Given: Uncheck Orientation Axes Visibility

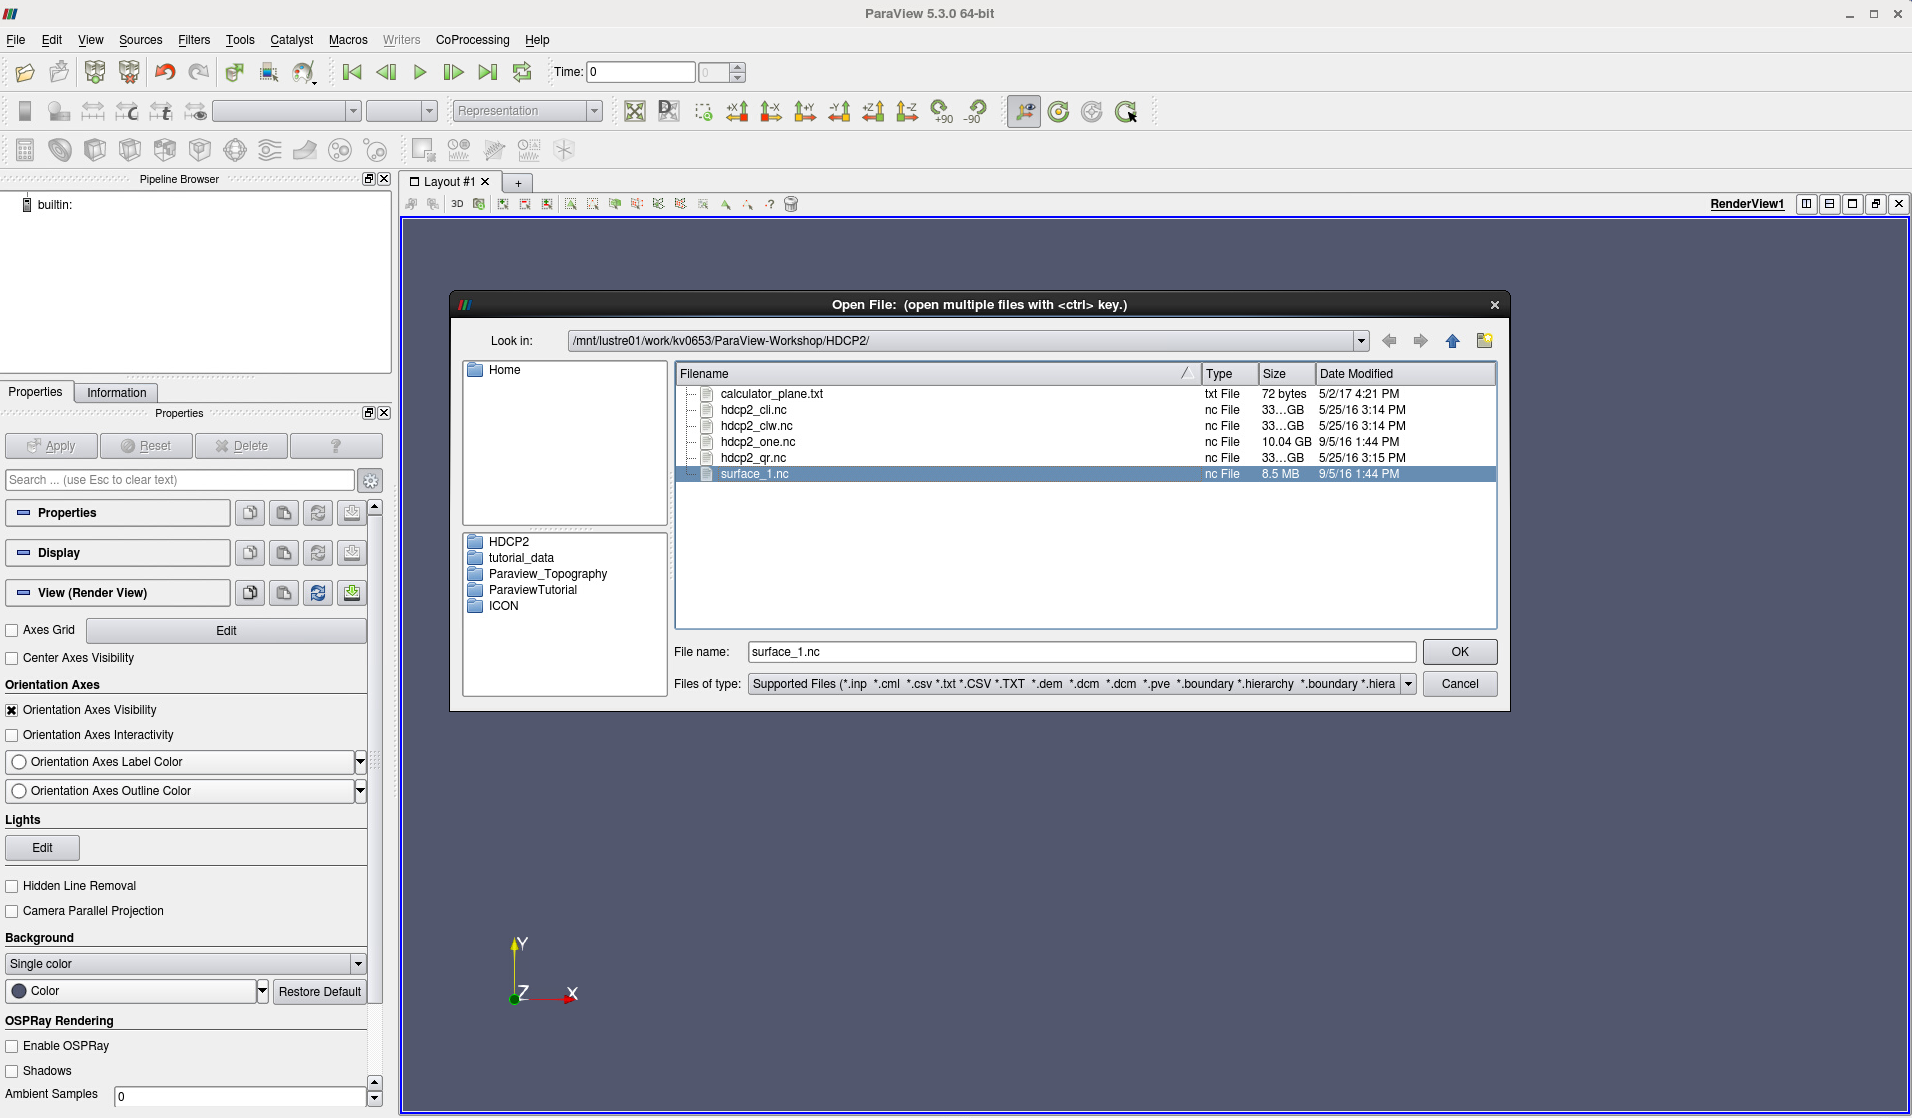Looking at the screenshot, I should tap(12, 710).
